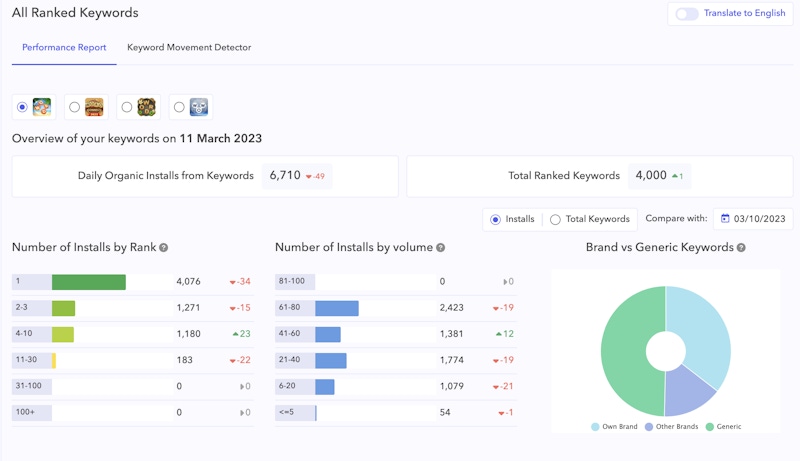Viewport: 800px width, 461px height.
Task: Click the green rank 1 installs bar
Action: [88, 282]
